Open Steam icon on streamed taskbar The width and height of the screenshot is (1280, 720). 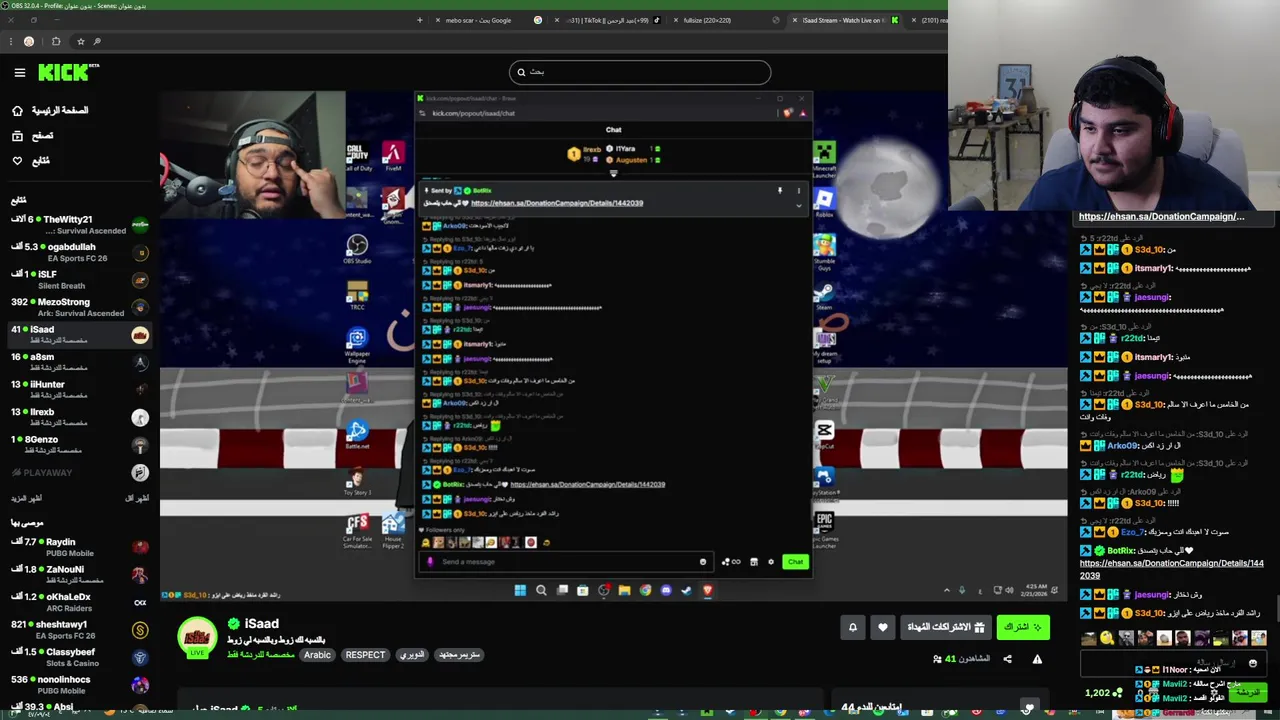coord(686,590)
